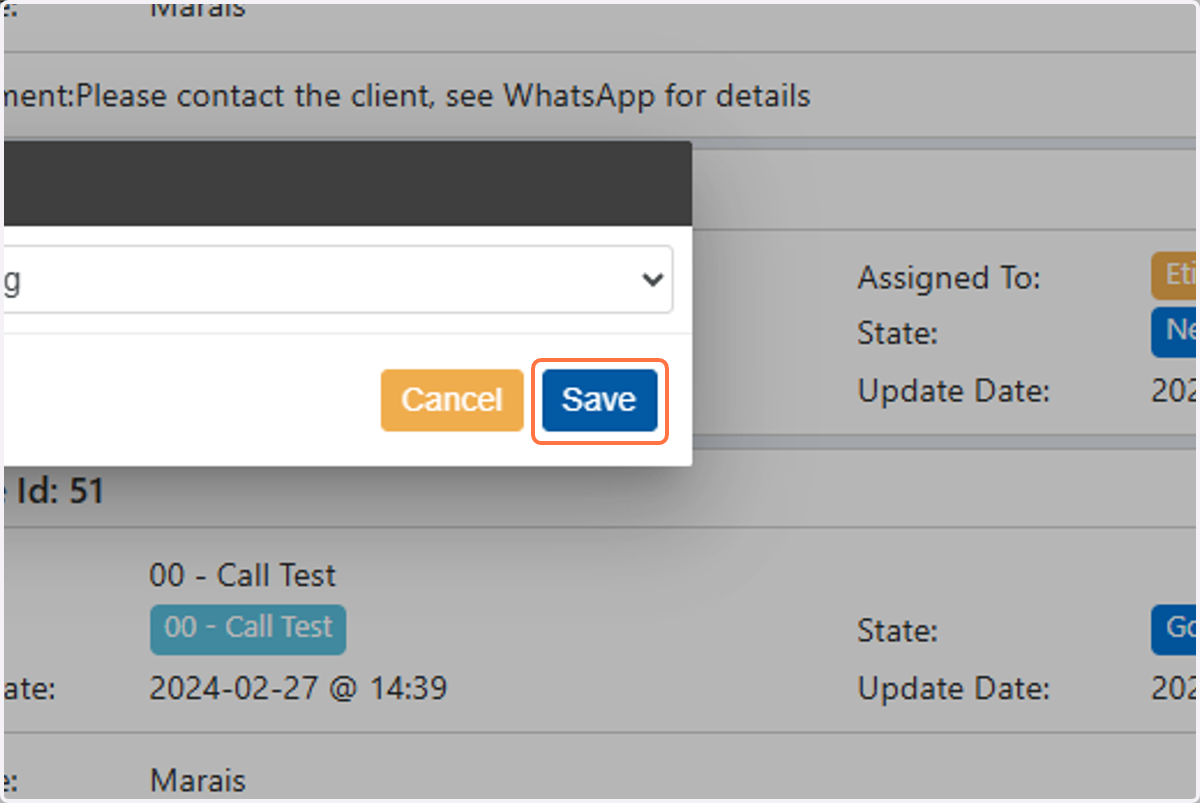Viewport: 1200px width, 803px height.
Task: Click the teal '00 - Call Test' badge
Action: (248, 628)
